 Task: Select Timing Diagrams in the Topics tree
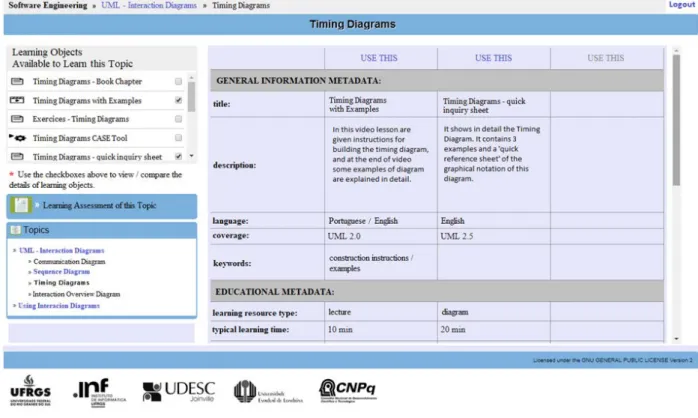pyautogui.click(x=61, y=283)
